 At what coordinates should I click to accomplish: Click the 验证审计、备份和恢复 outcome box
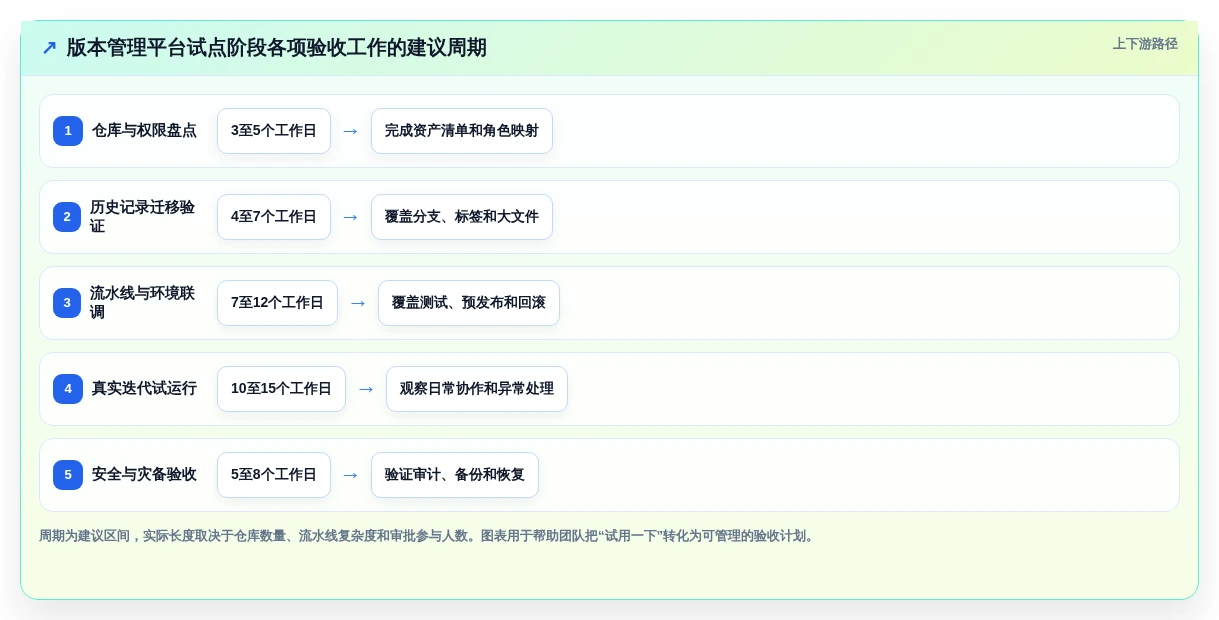pos(455,475)
